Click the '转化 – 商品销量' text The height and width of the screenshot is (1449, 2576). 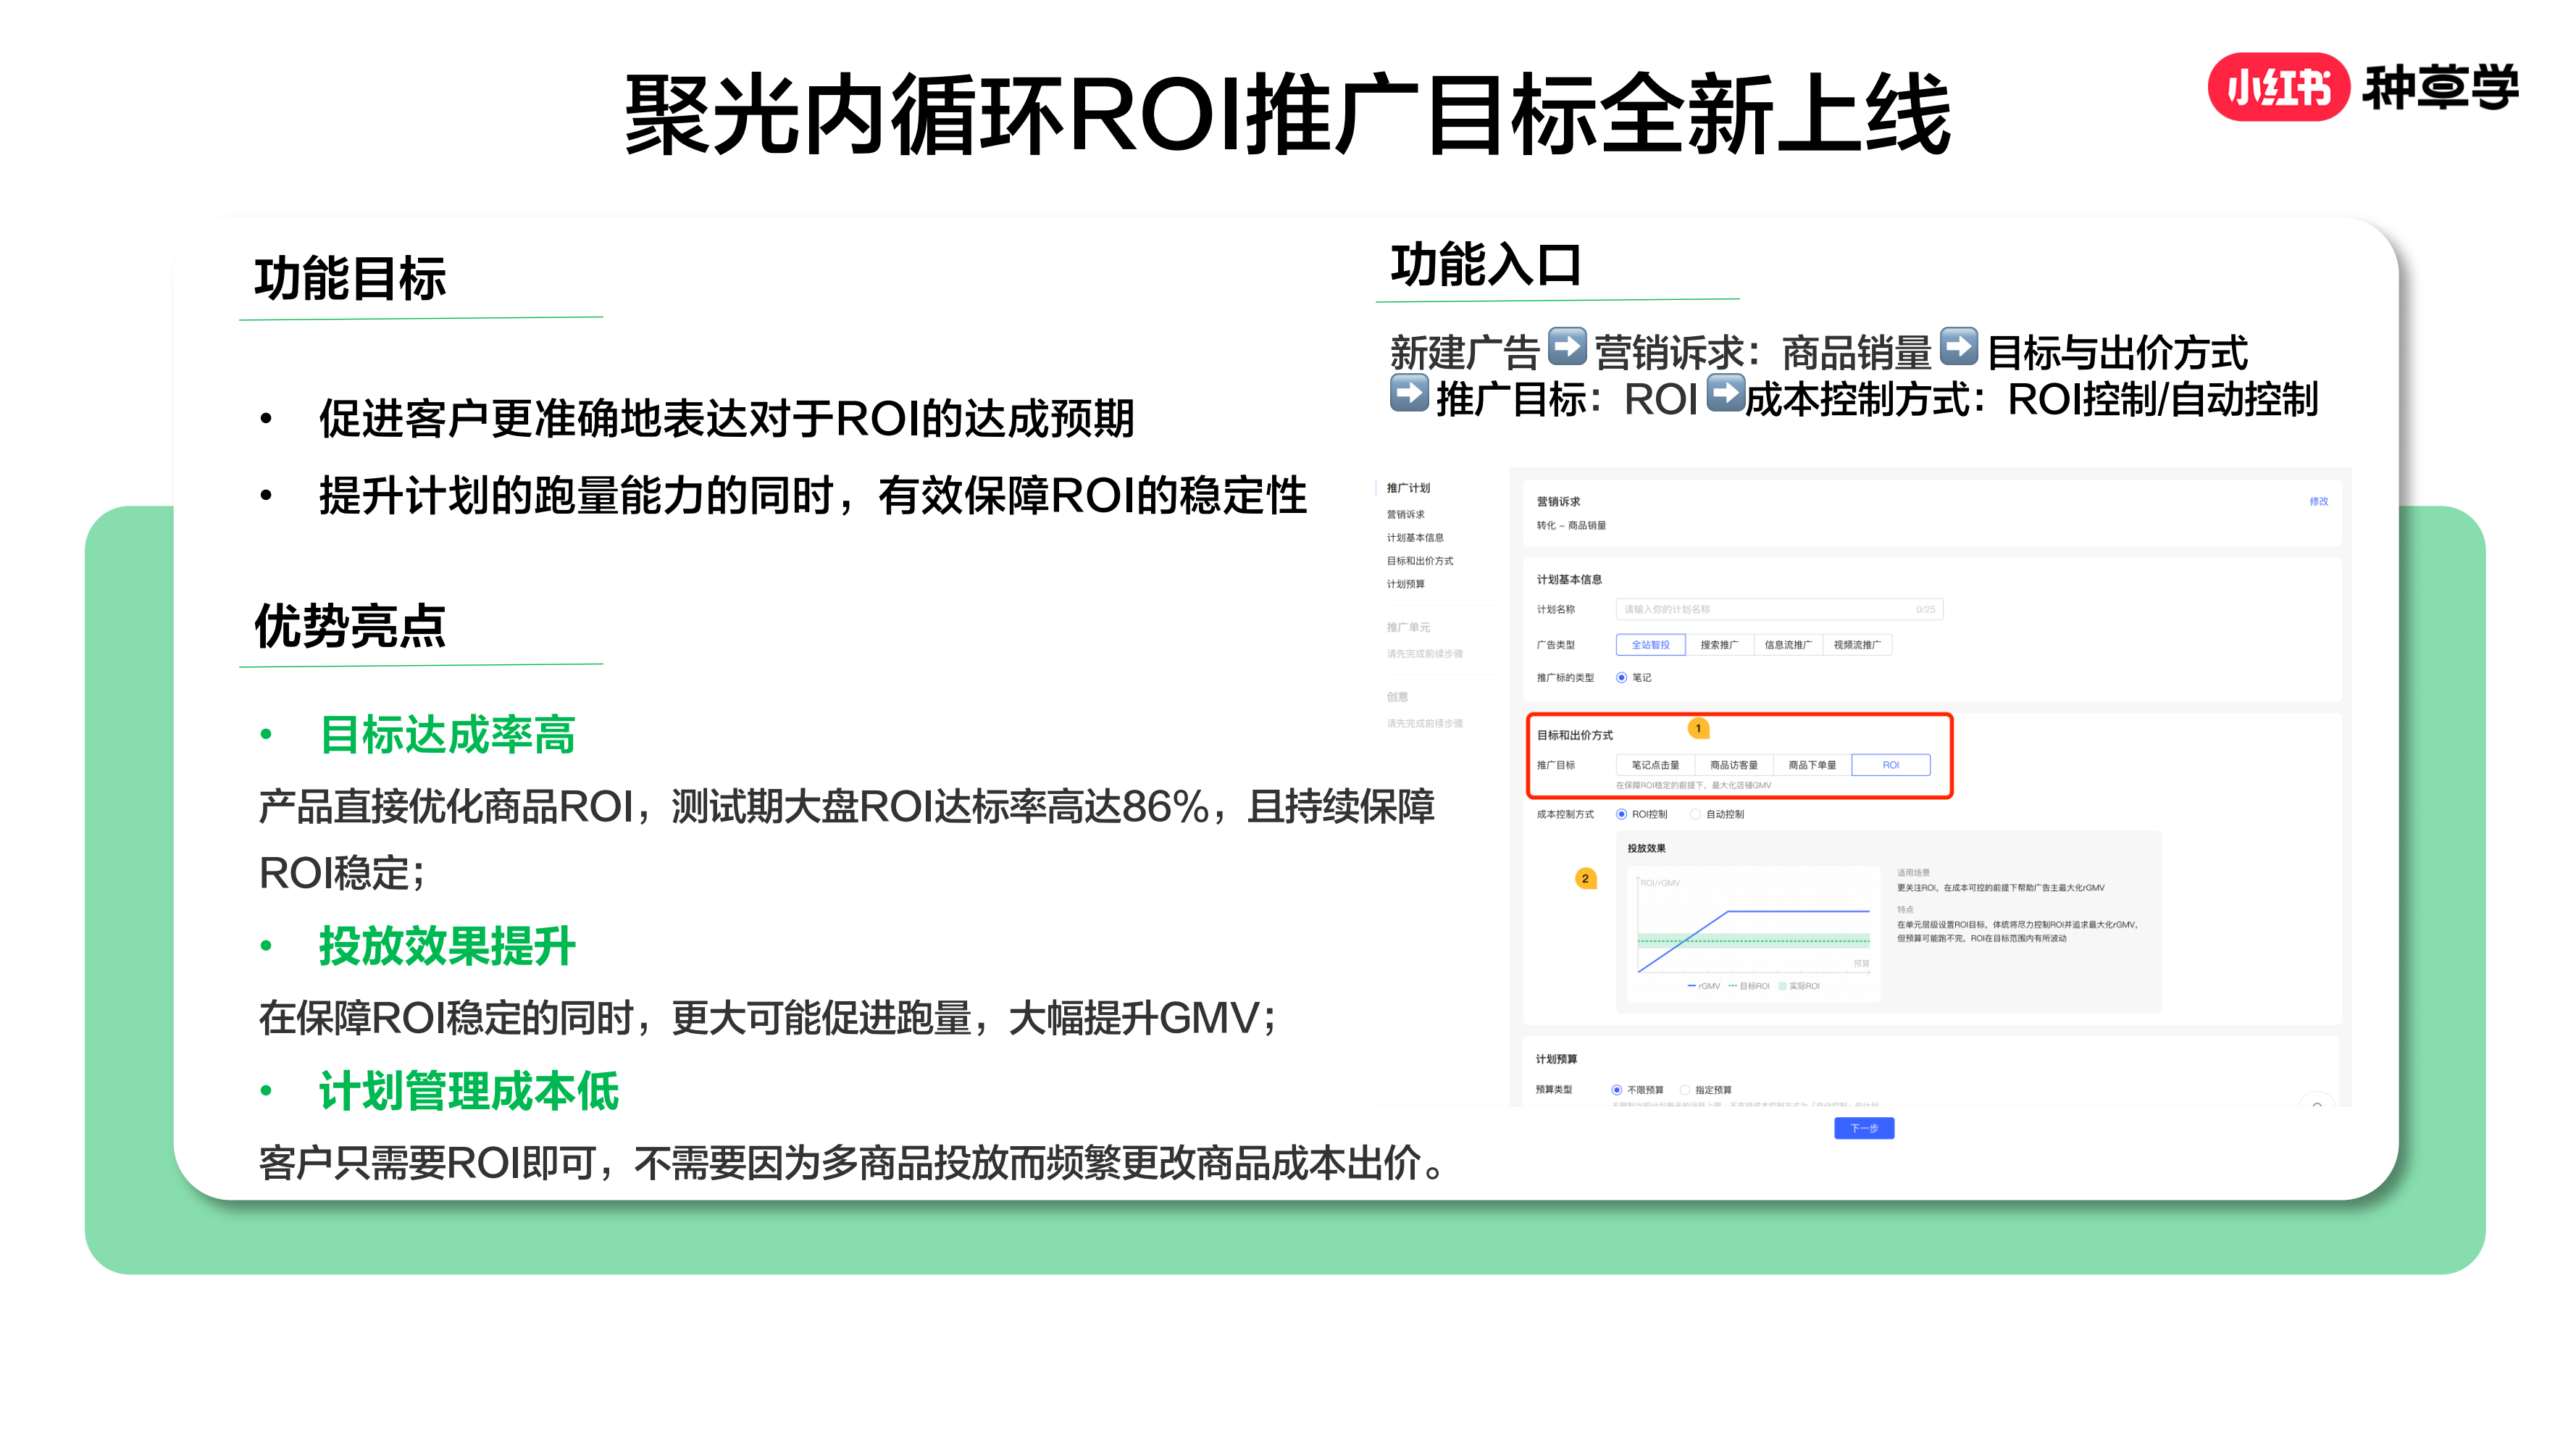[x=1571, y=525]
